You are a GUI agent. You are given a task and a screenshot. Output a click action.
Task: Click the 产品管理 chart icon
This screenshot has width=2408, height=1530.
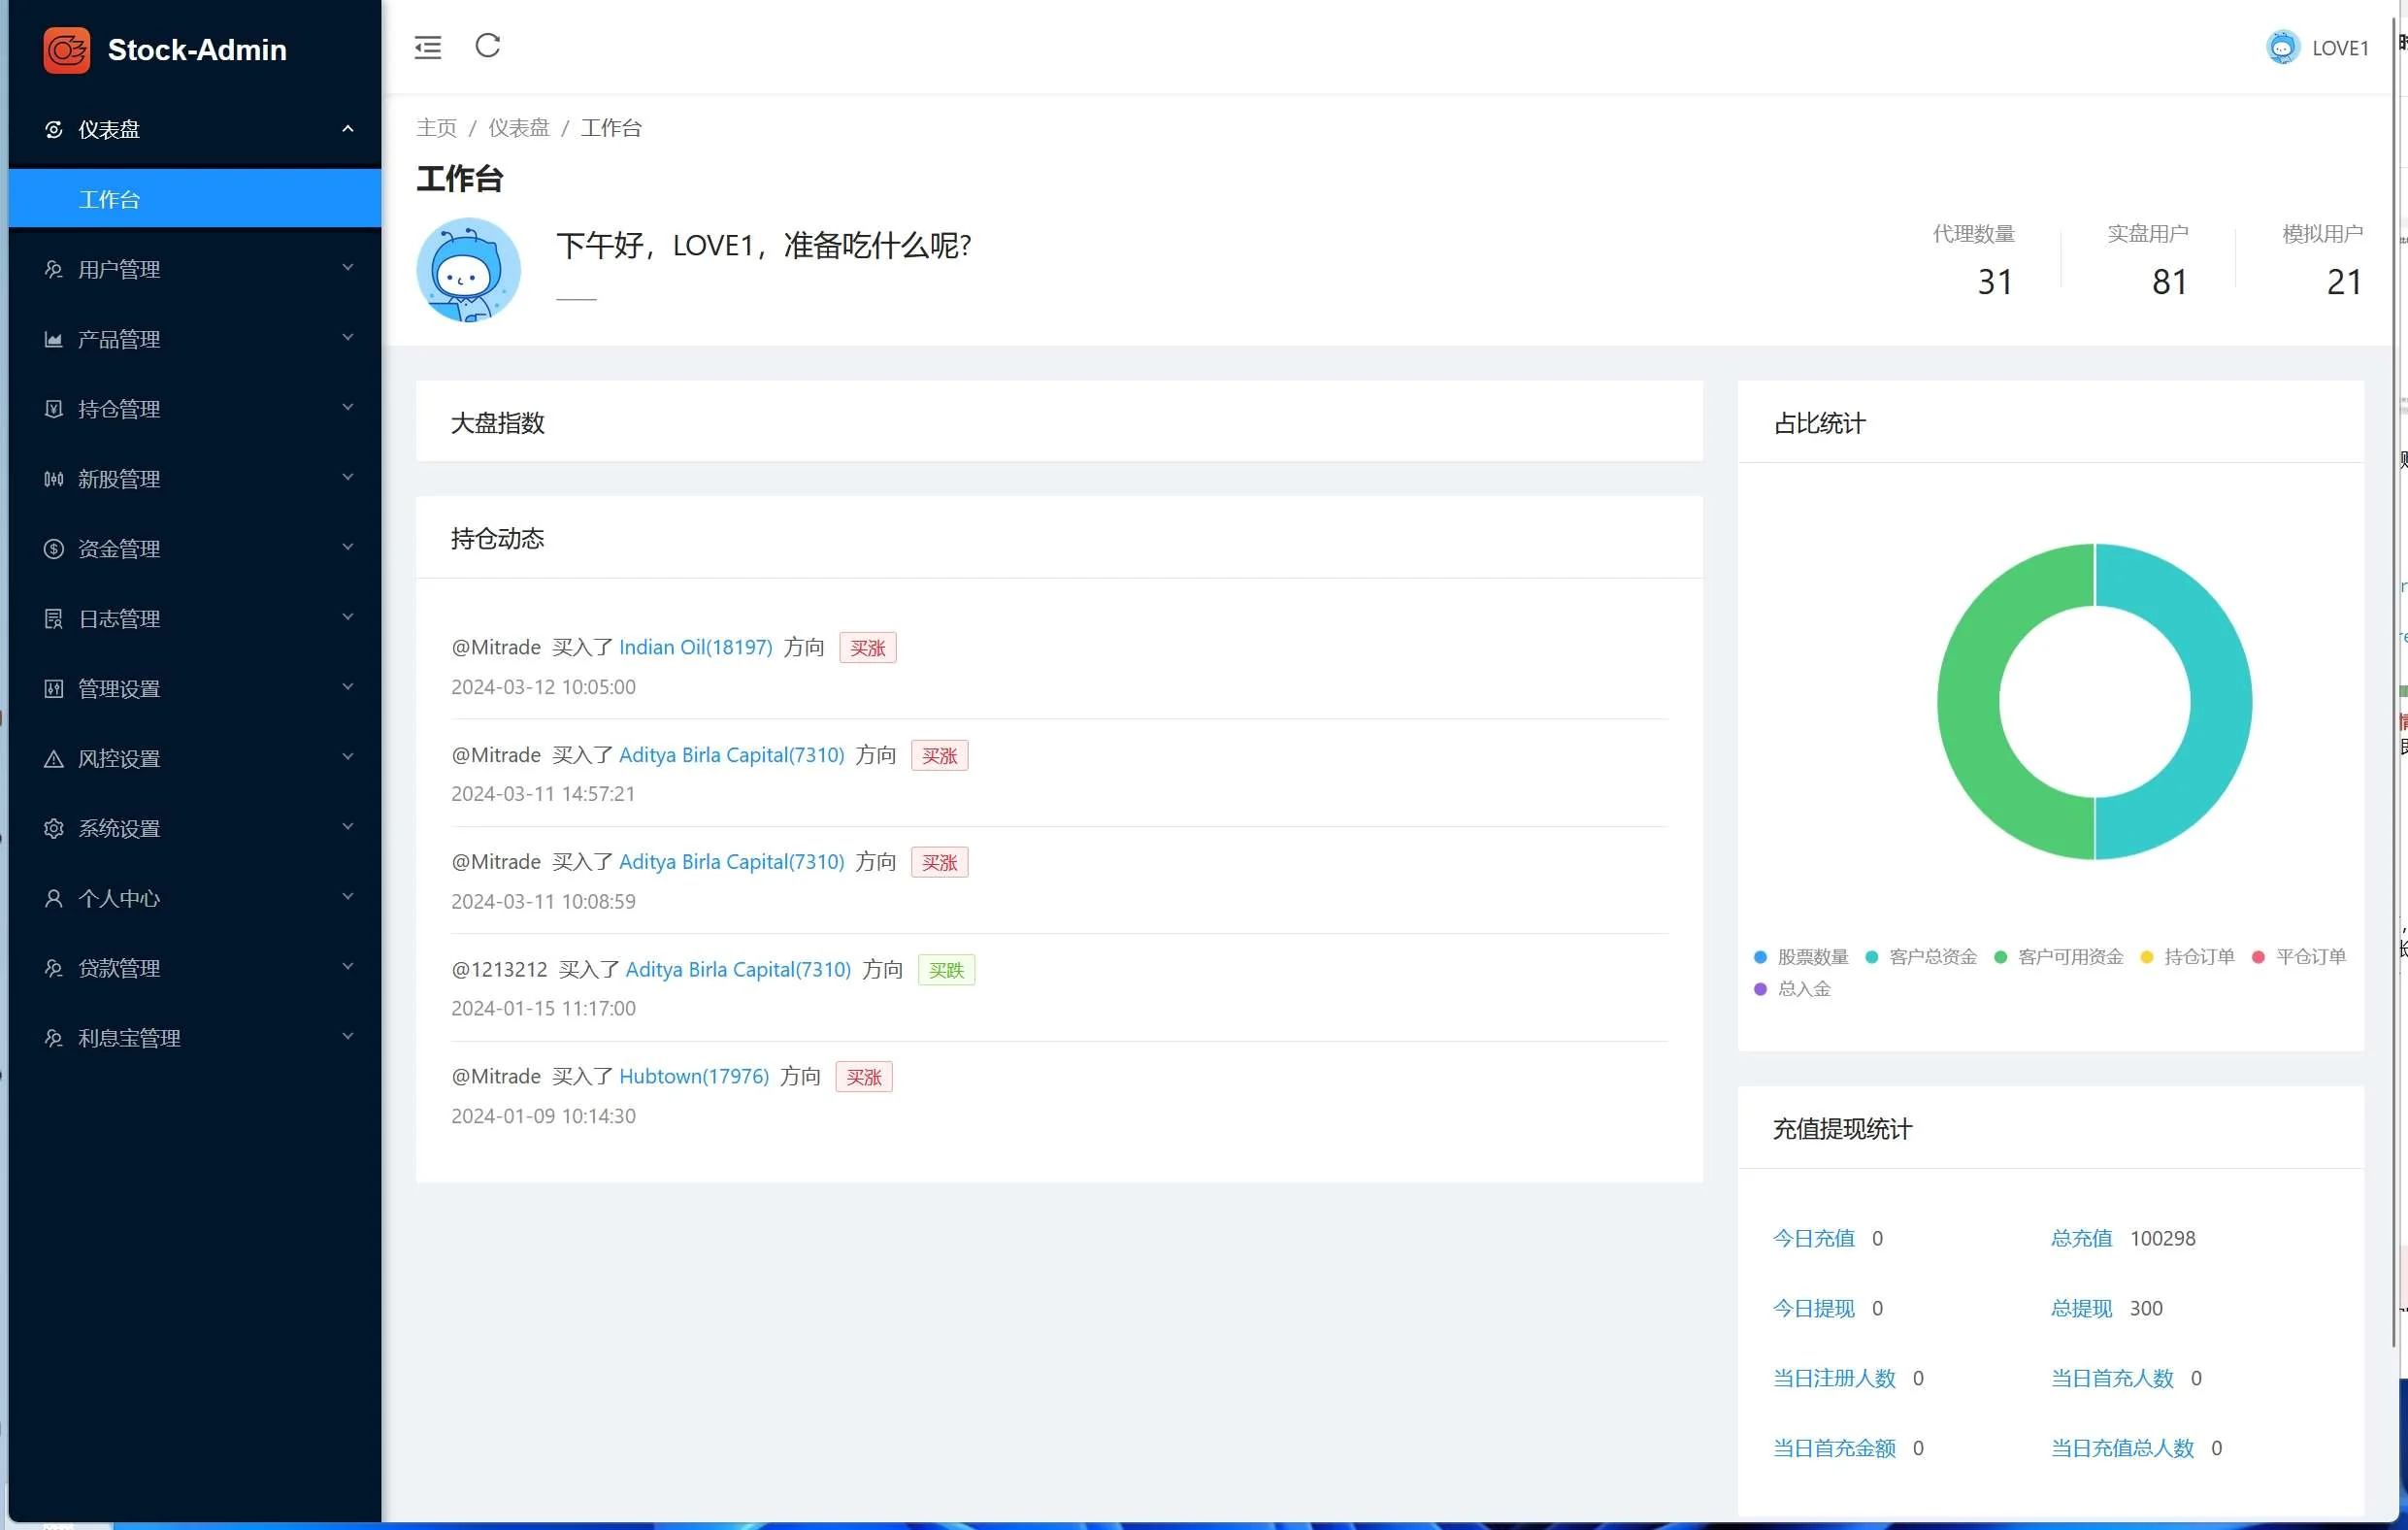pyautogui.click(x=54, y=339)
